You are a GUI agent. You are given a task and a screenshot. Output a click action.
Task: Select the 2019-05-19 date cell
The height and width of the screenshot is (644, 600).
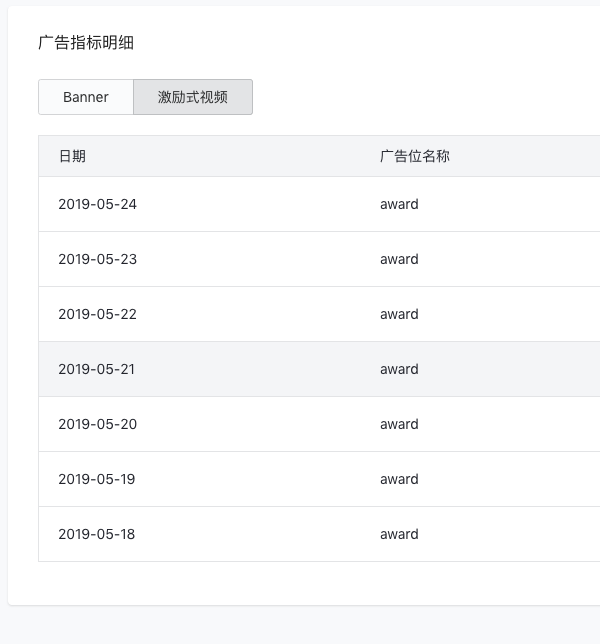[x=97, y=479]
